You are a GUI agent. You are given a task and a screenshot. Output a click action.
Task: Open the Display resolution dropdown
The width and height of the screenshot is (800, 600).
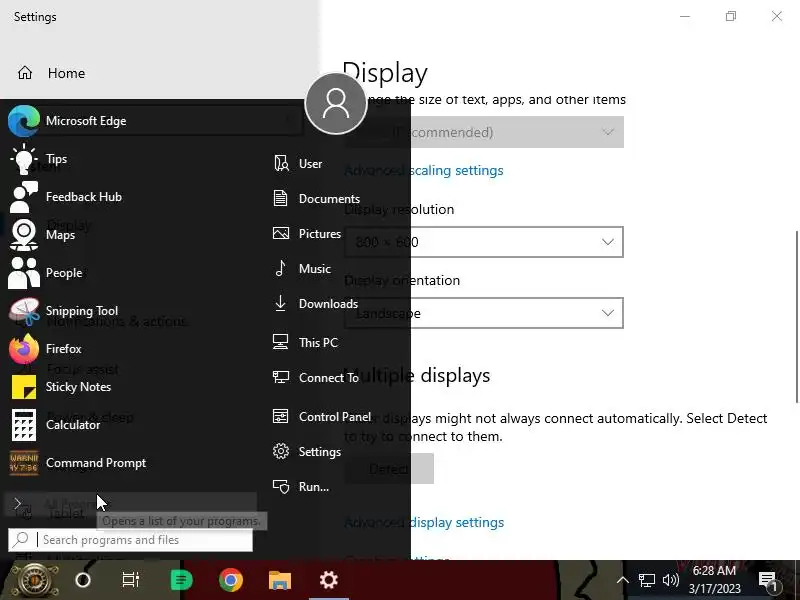[x=484, y=242]
